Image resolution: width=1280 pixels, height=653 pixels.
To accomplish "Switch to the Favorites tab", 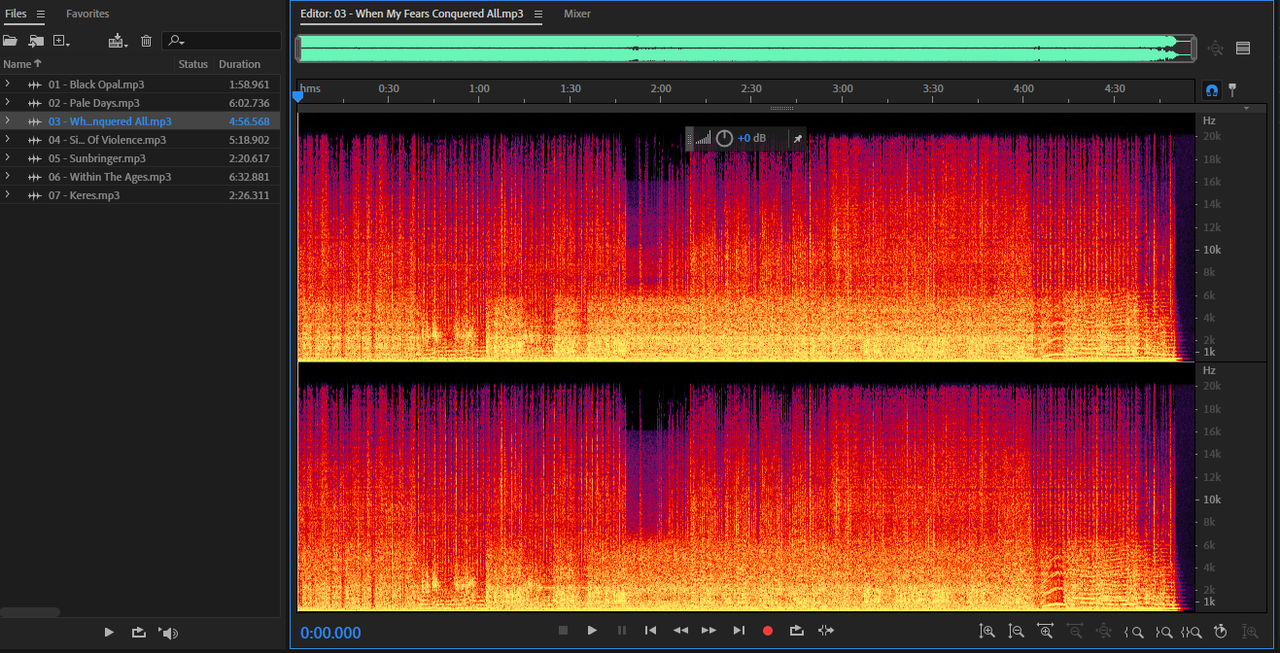I will (88, 14).
